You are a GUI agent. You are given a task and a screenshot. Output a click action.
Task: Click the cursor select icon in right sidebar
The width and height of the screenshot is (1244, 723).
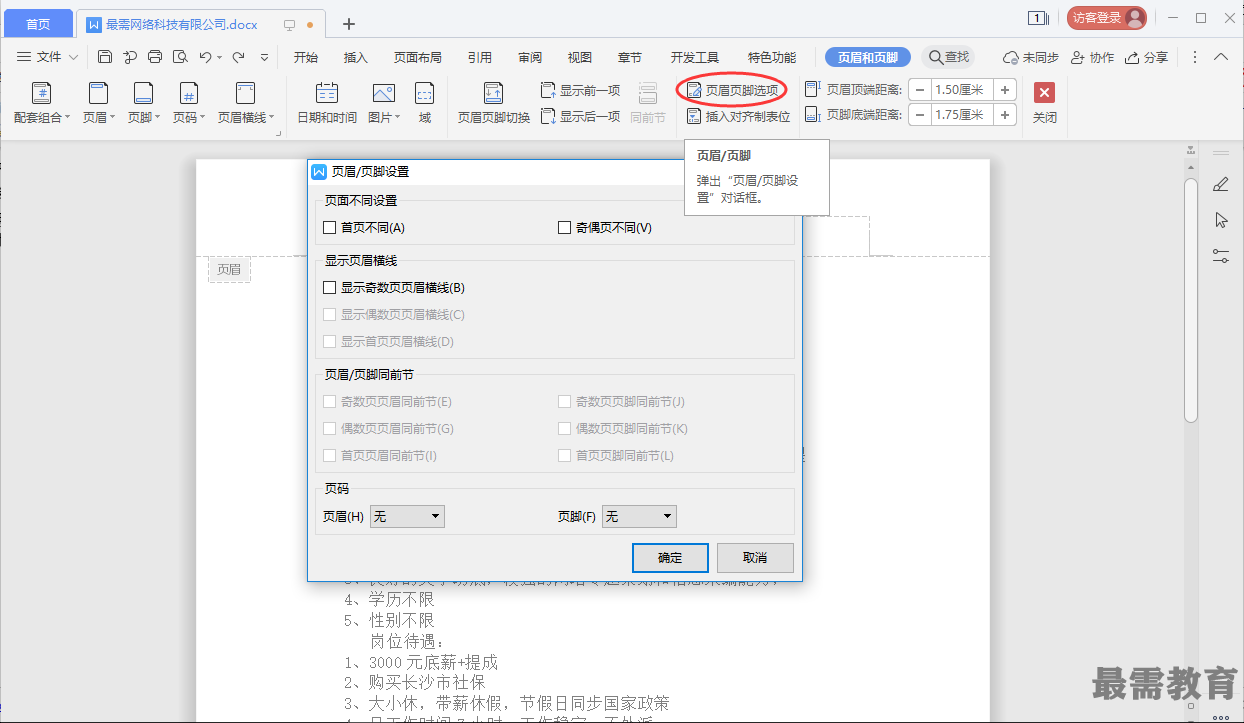pos(1220,220)
